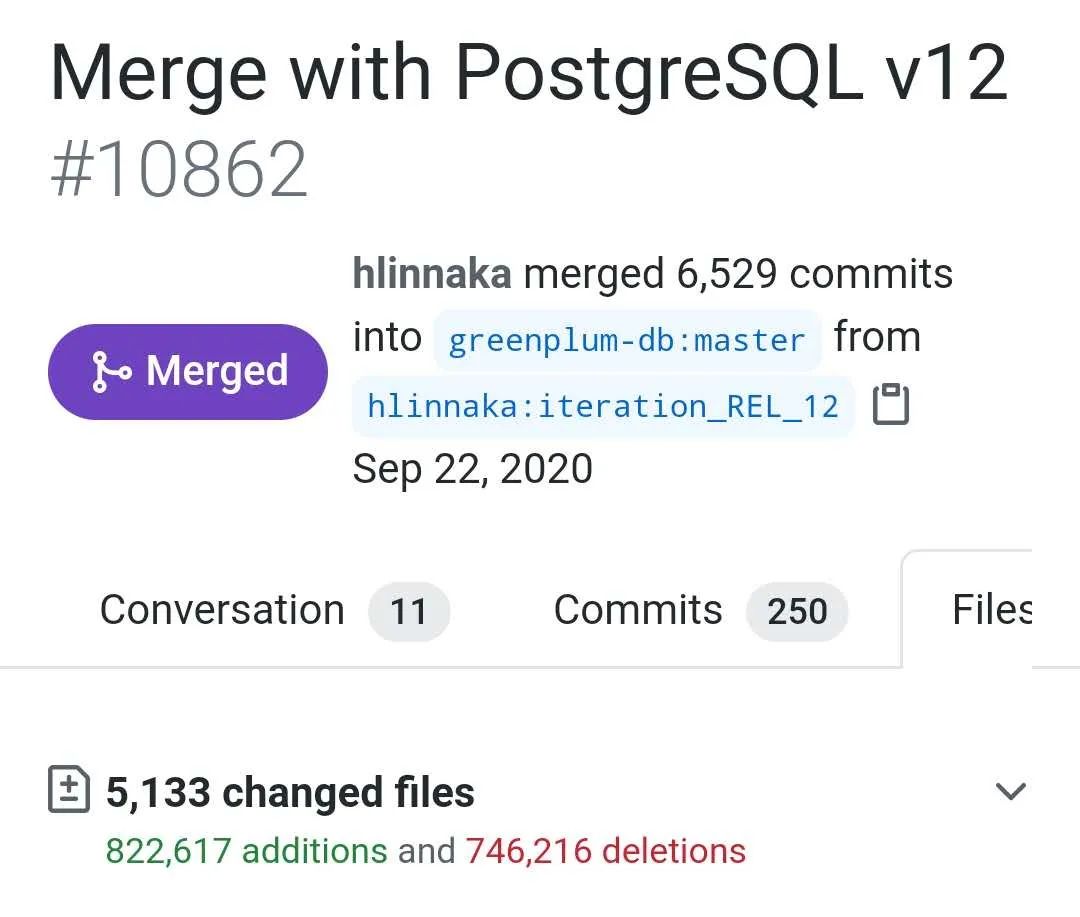Click the Conversation counter showing 11
The image size is (1080, 917).
pos(409,612)
